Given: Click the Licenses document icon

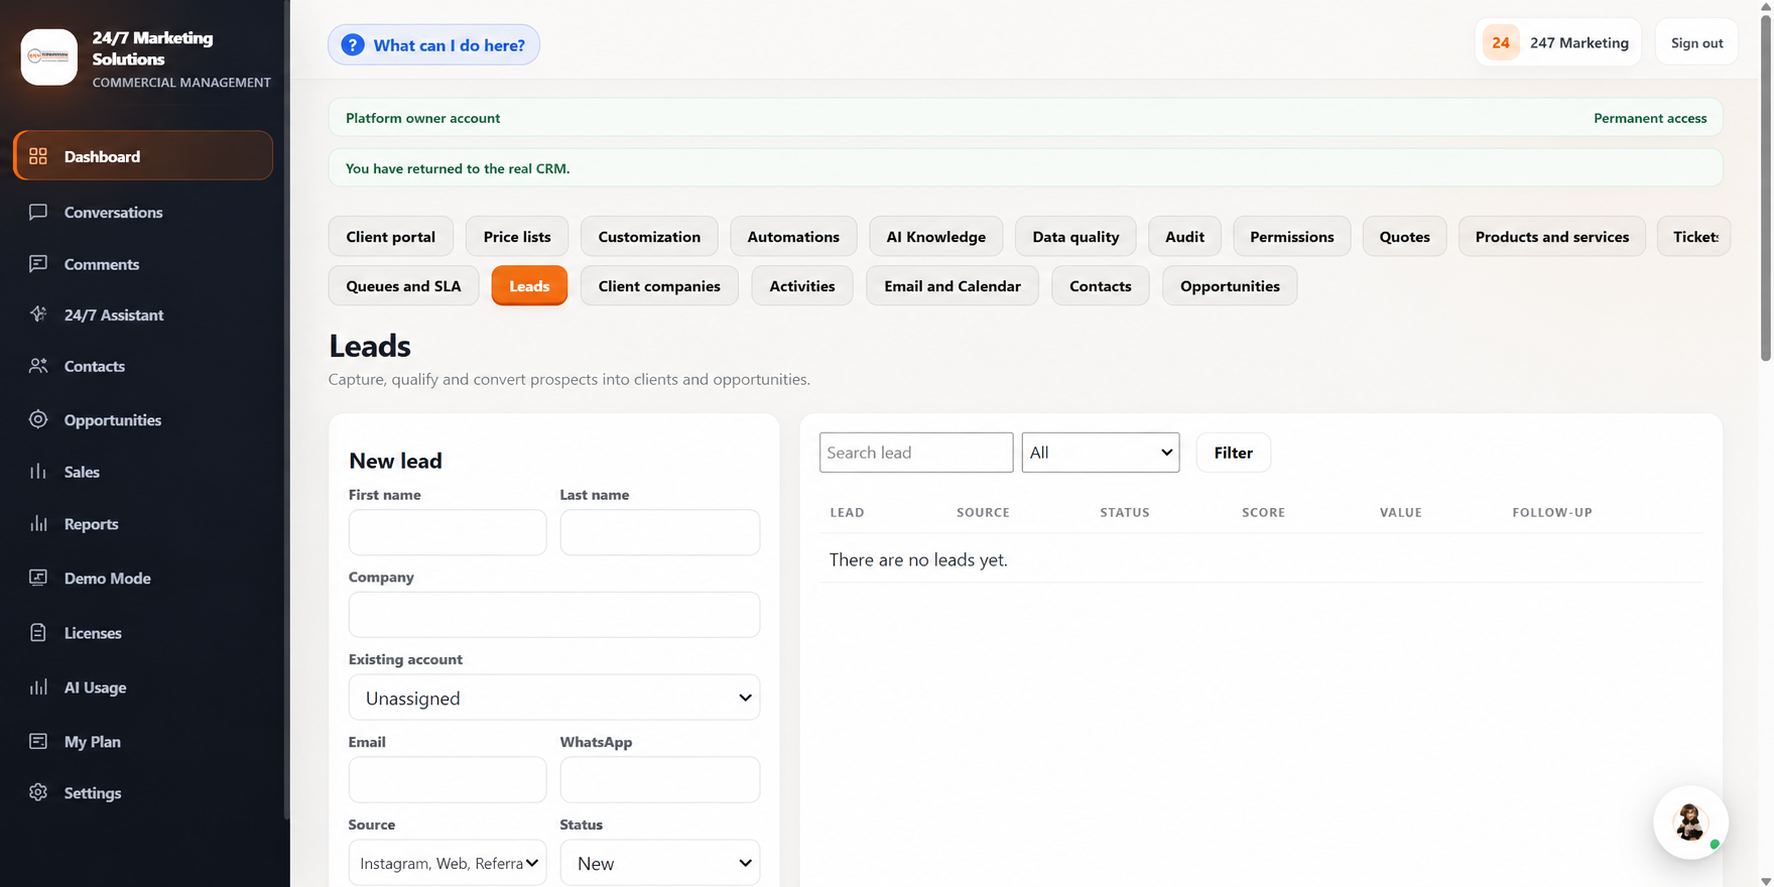Looking at the screenshot, I should 38,633.
